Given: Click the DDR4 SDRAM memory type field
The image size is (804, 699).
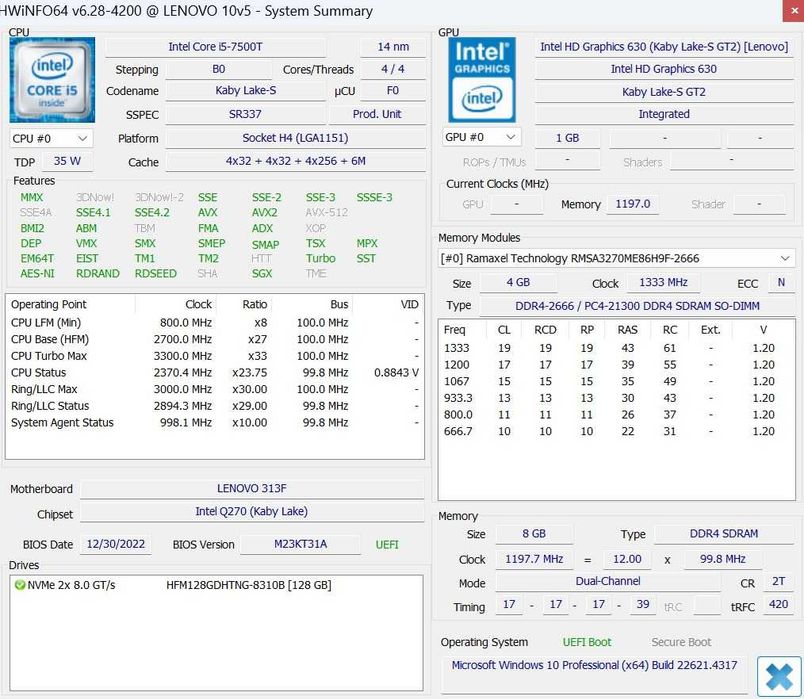Looking at the screenshot, I should pyautogui.click(x=724, y=534).
